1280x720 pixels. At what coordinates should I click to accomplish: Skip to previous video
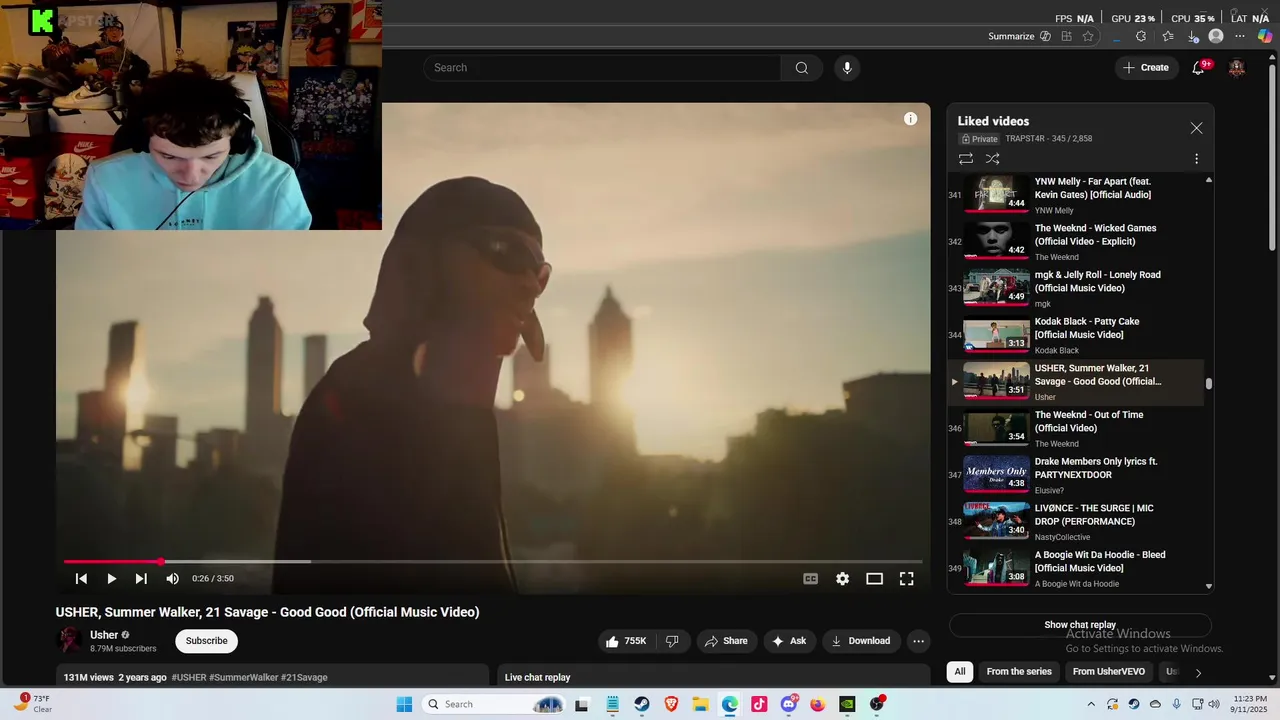[x=82, y=579]
